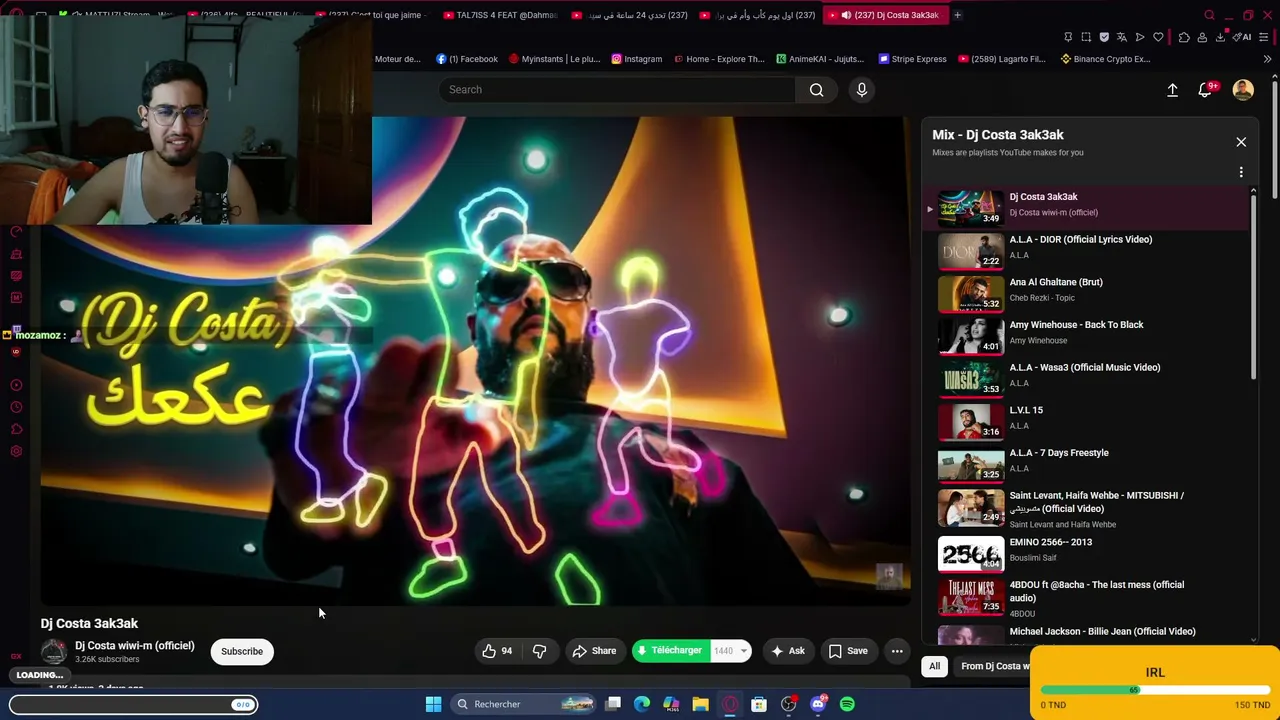Open sidebar extensions cube icon
Screen dimensions: 1280x720
16,430
